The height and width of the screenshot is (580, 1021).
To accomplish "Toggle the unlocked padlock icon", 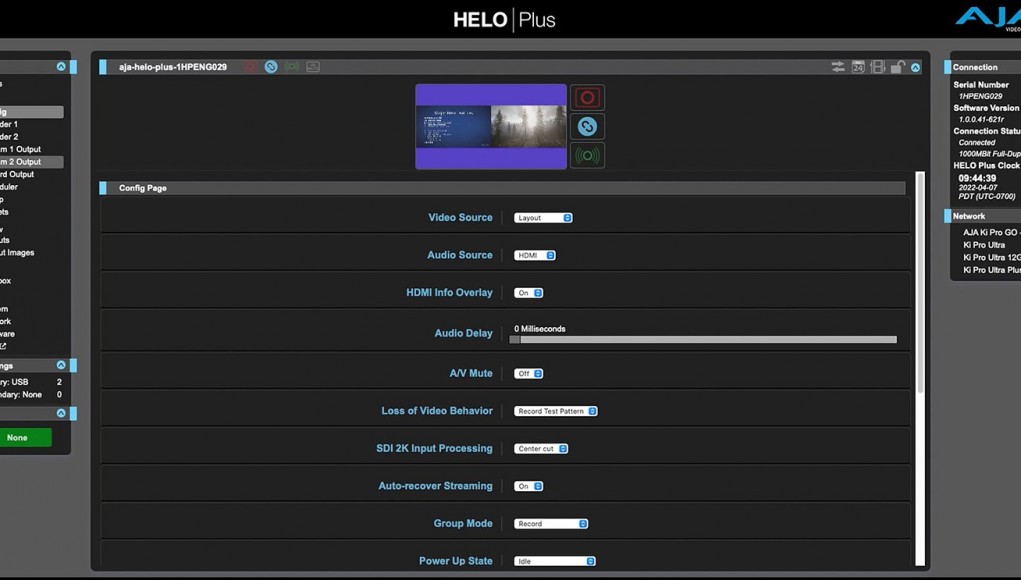I will (x=897, y=67).
